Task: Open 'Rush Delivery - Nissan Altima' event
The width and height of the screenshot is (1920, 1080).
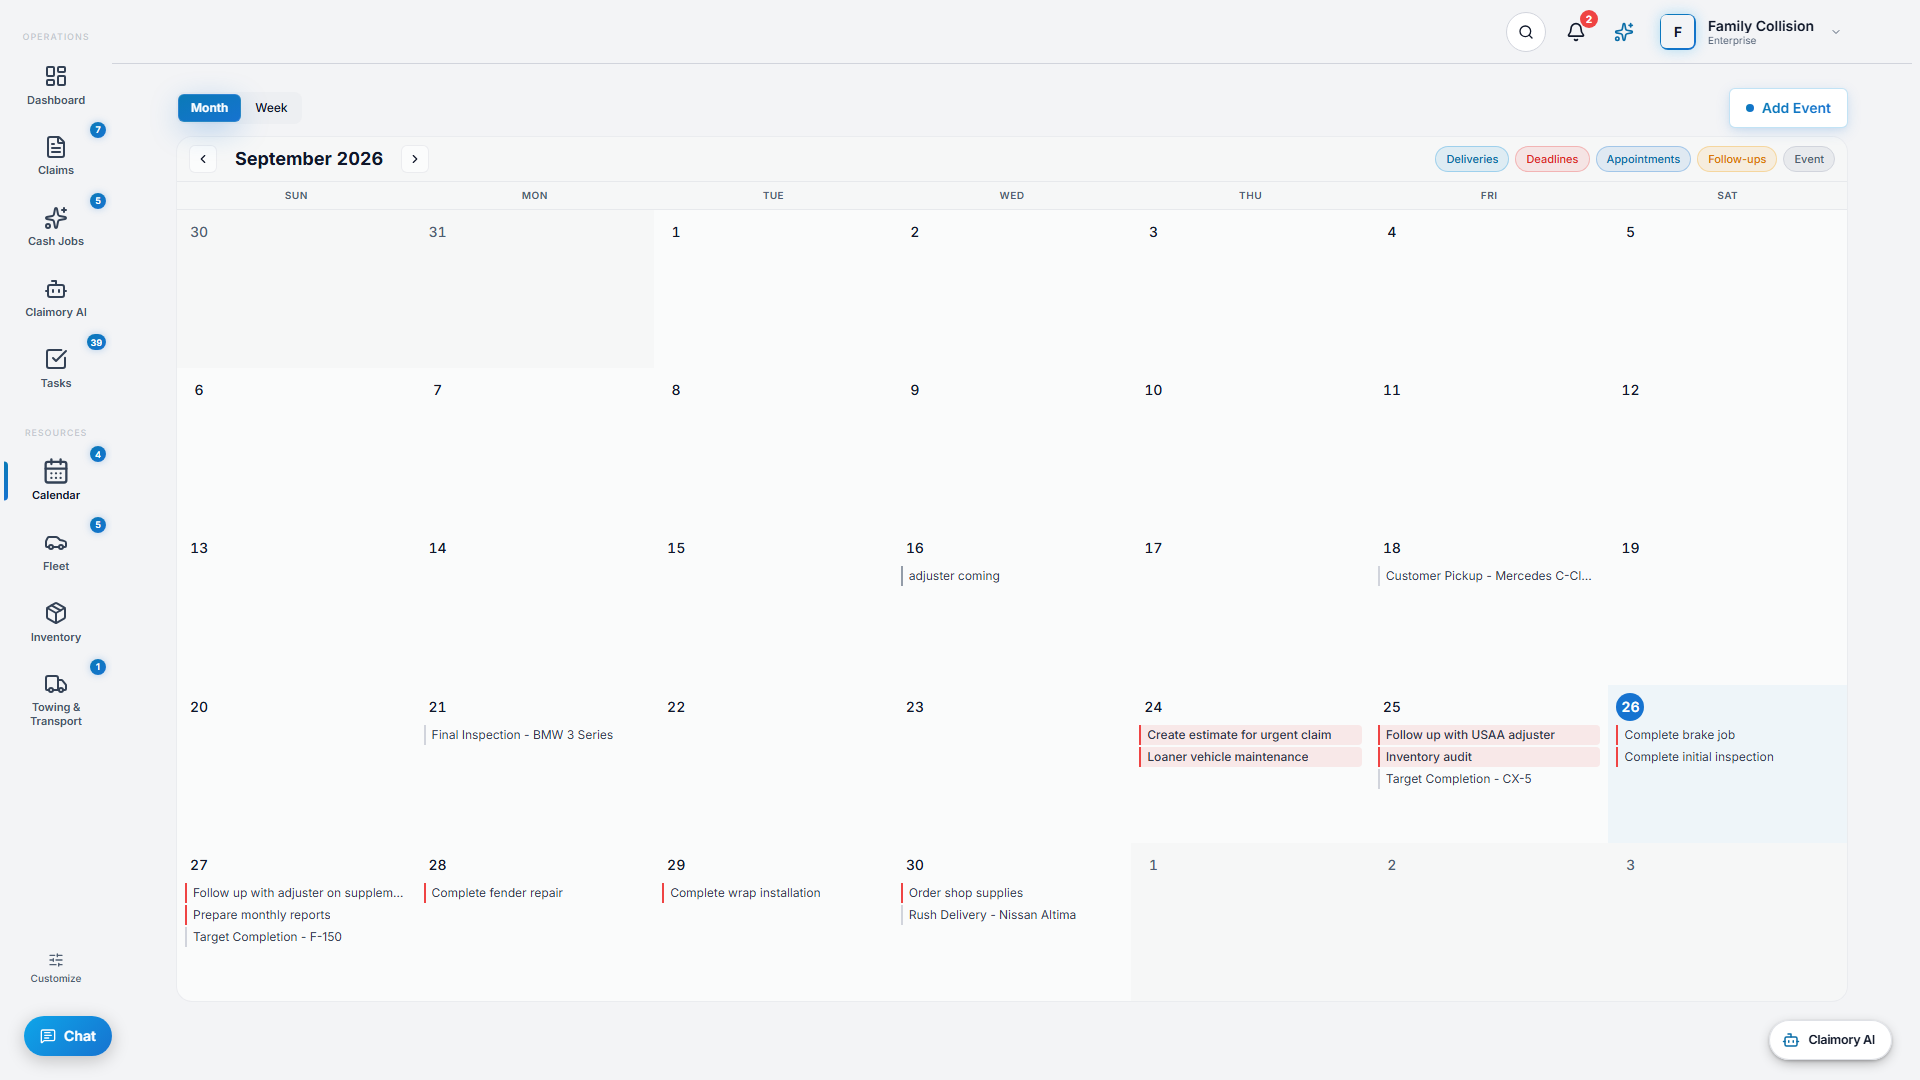Action: tap(1011, 915)
